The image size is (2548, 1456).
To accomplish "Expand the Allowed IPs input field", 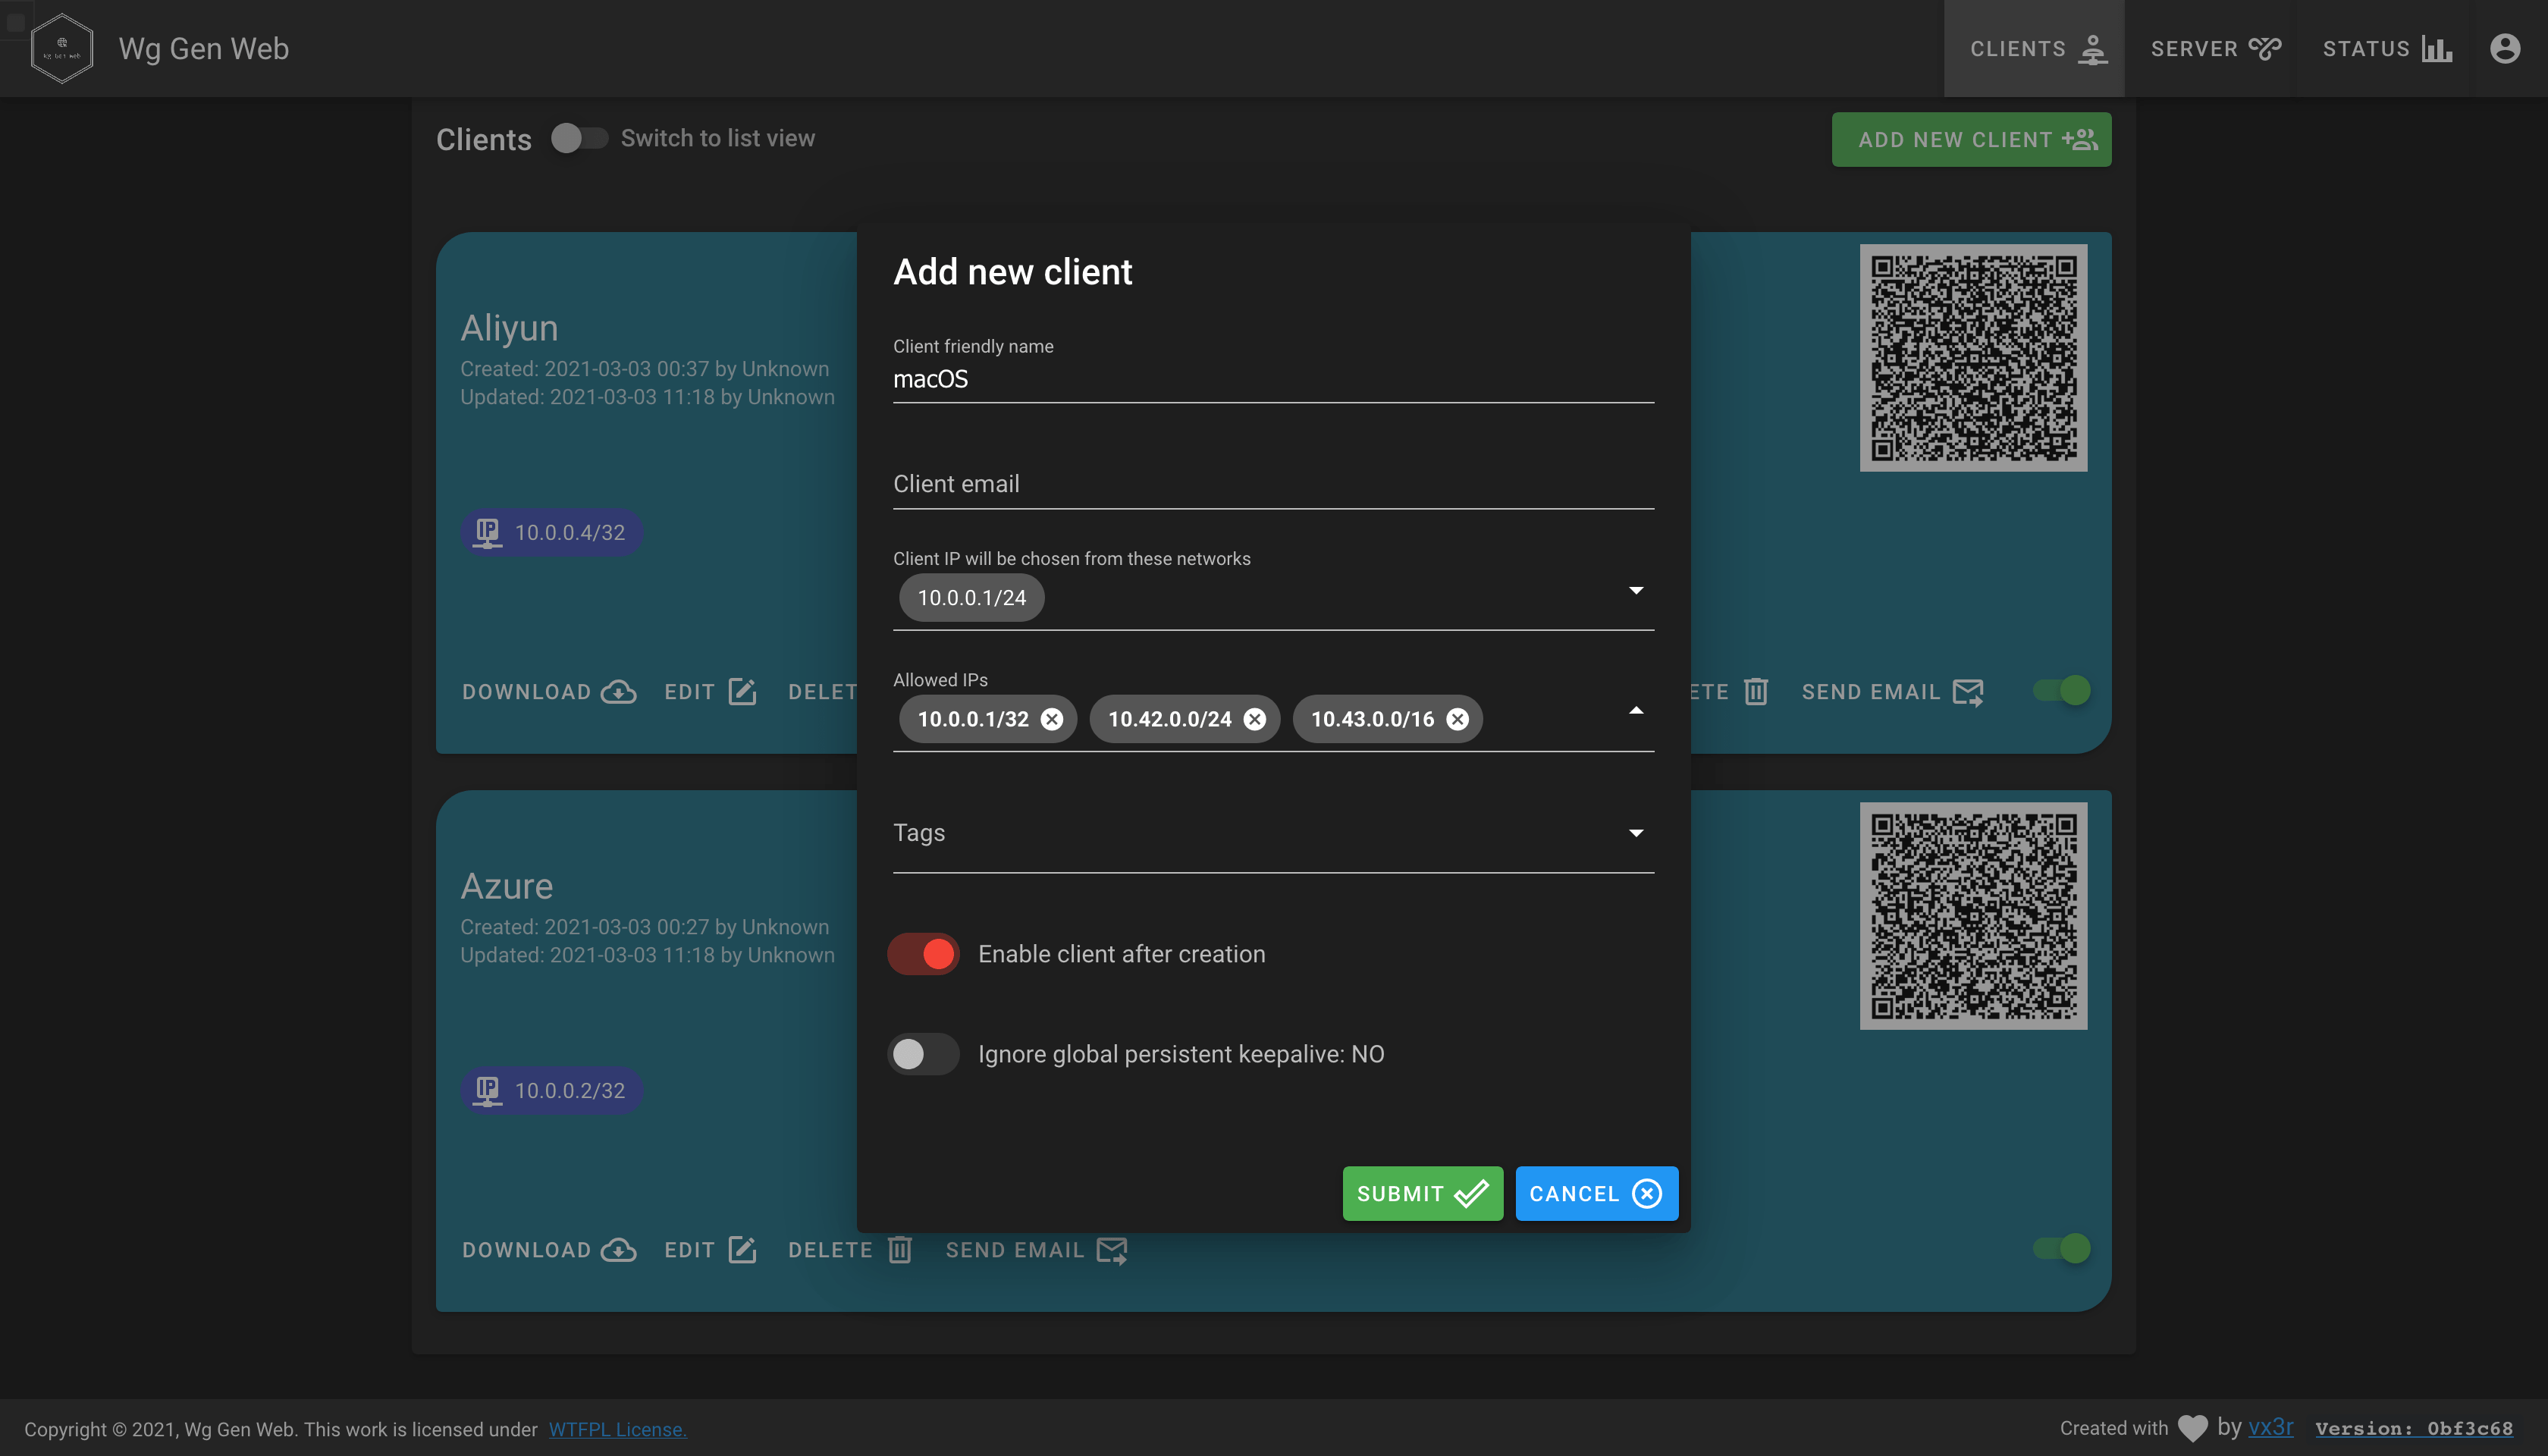I will point(1634,711).
